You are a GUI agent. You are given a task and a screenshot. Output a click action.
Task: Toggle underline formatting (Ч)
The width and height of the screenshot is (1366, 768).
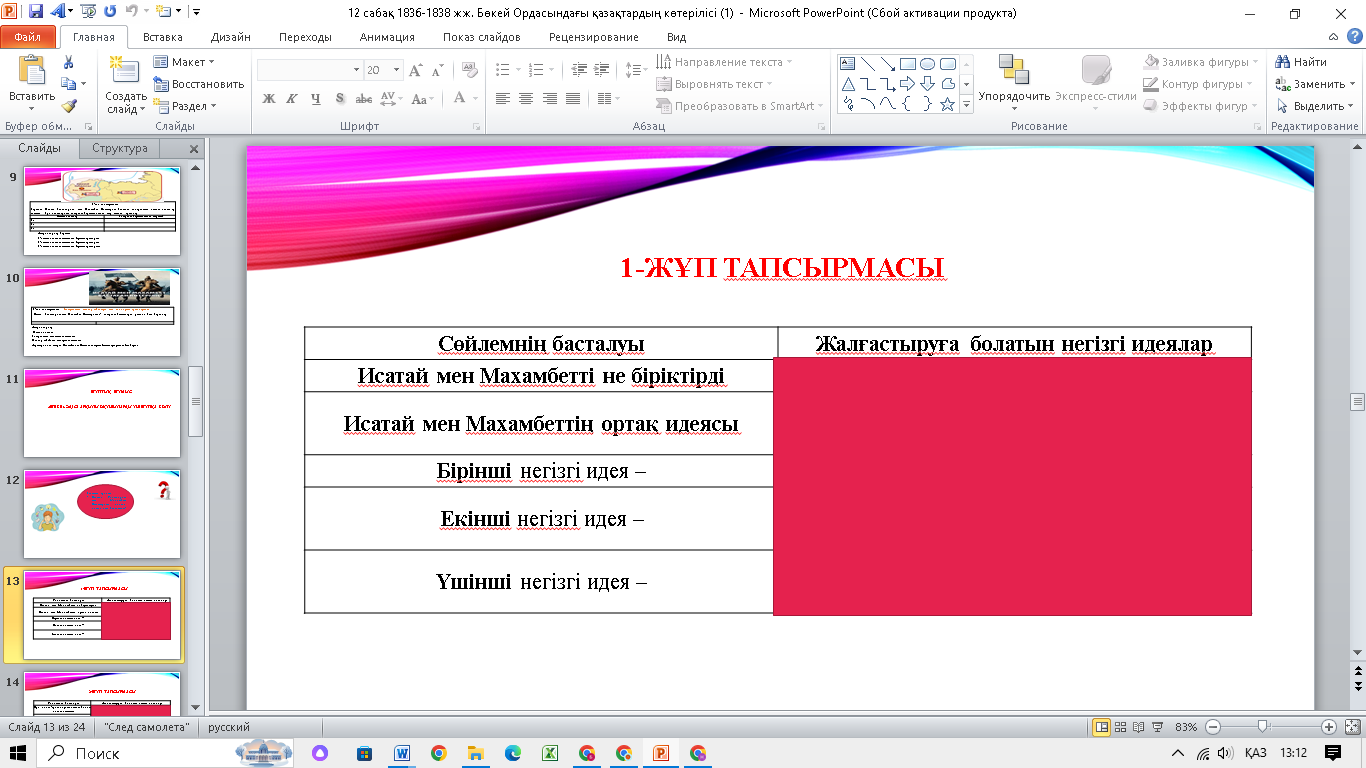[x=316, y=99]
